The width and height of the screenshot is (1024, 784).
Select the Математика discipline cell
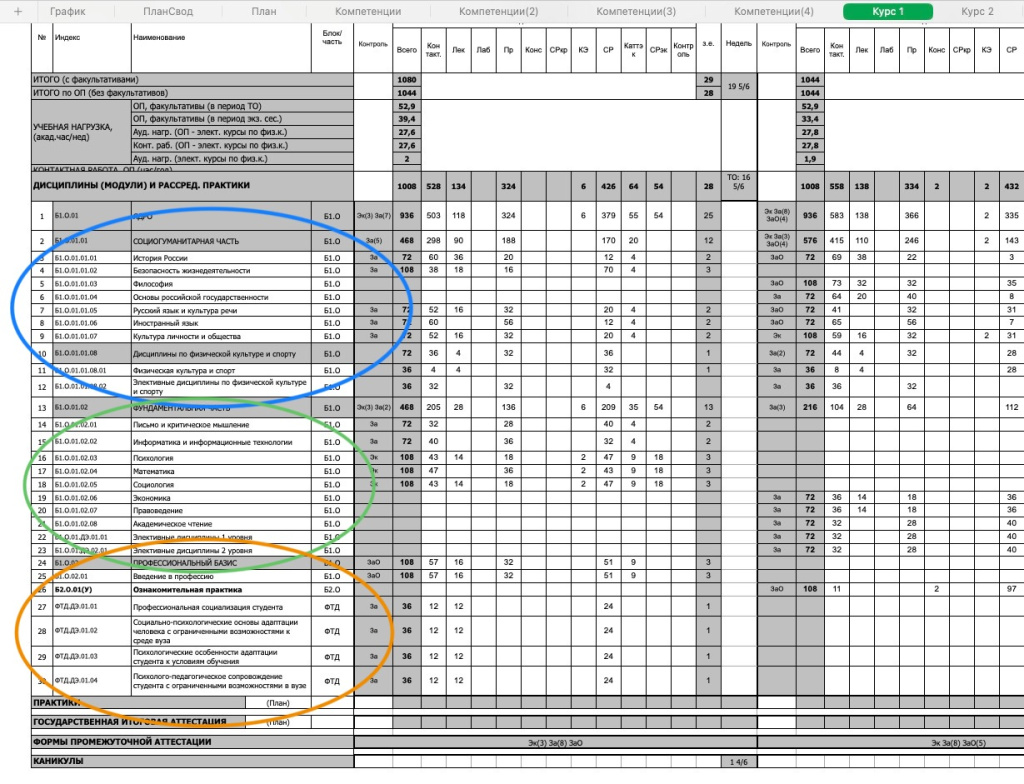[155, 471]
